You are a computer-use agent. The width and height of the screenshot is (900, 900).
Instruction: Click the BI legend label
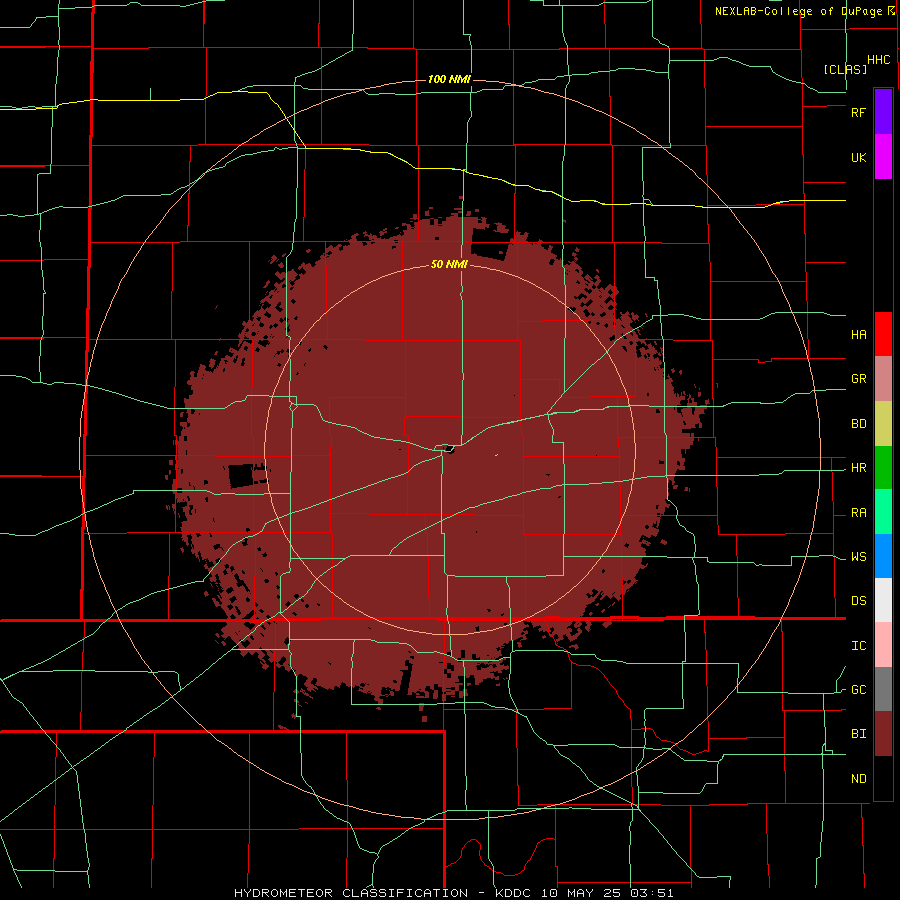tap(859, 734)
